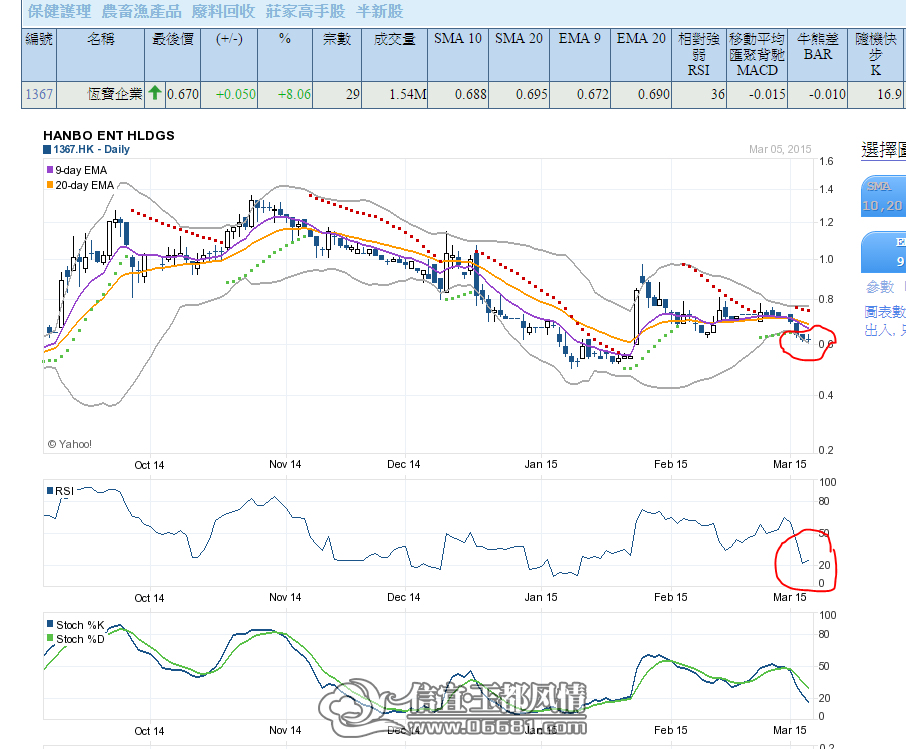This screenshot has width=906, height=749.
Task: Click the Stoch %K legend label
Action: pos(80,625)
